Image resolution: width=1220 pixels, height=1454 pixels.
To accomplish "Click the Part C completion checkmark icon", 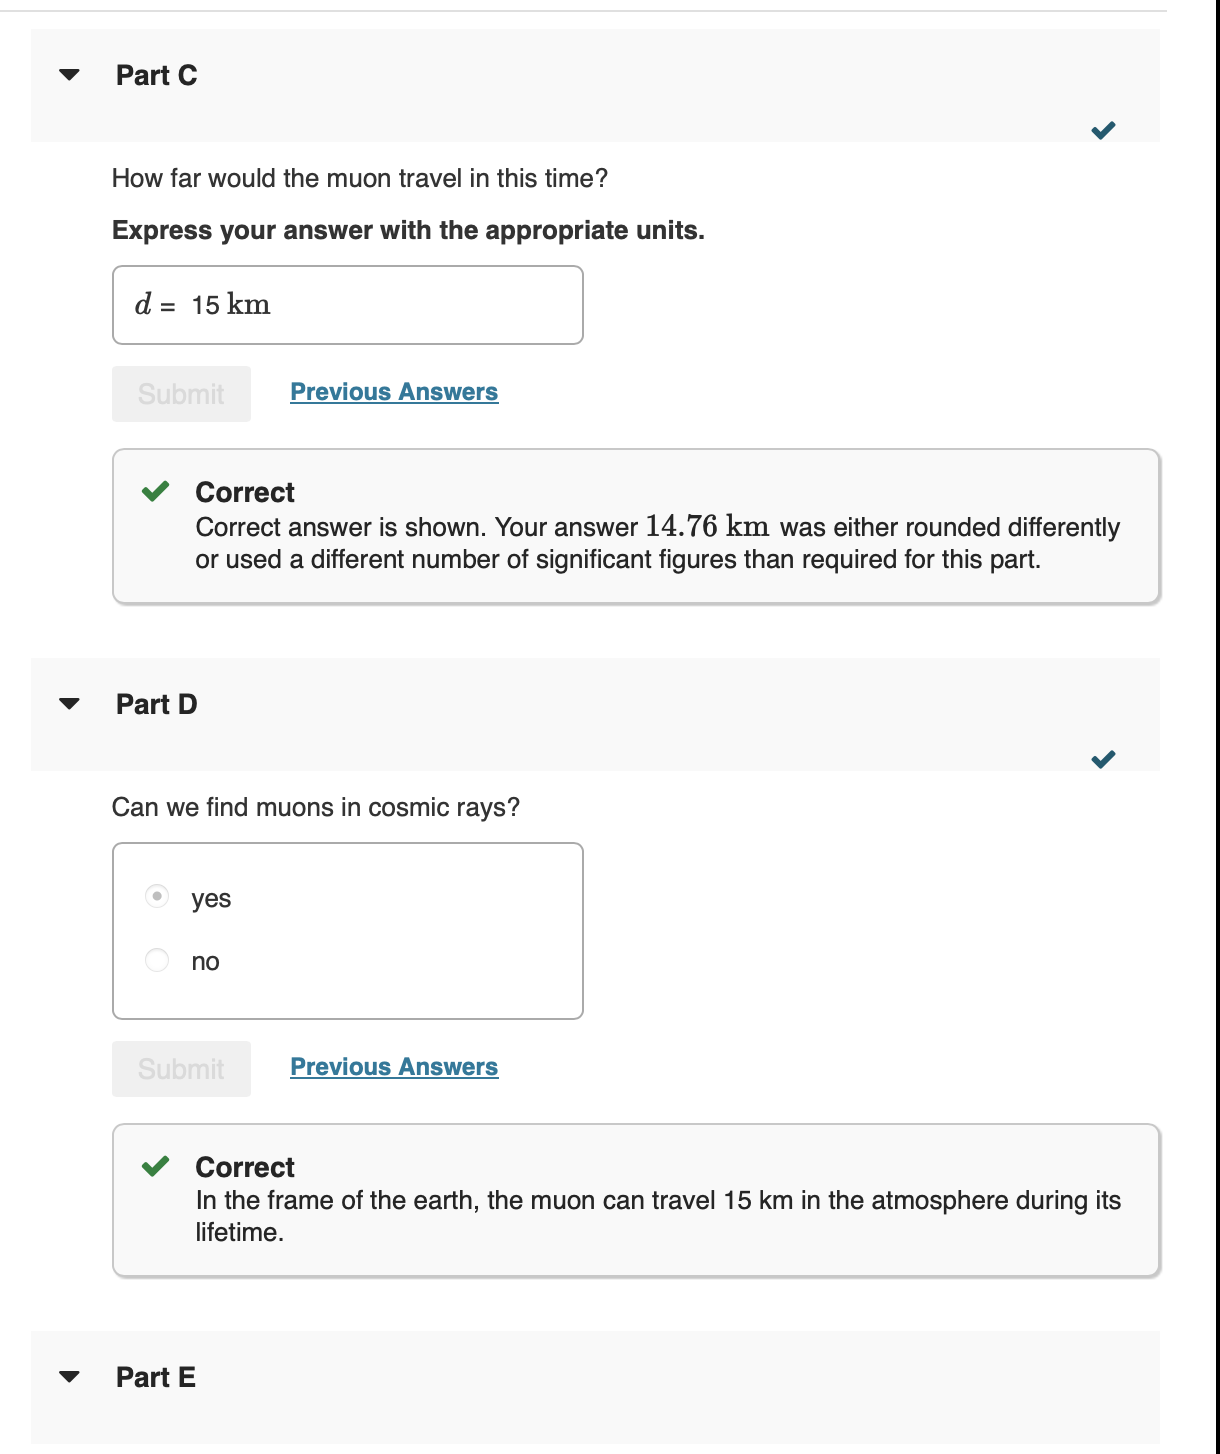I will [x=1103, y=130].
